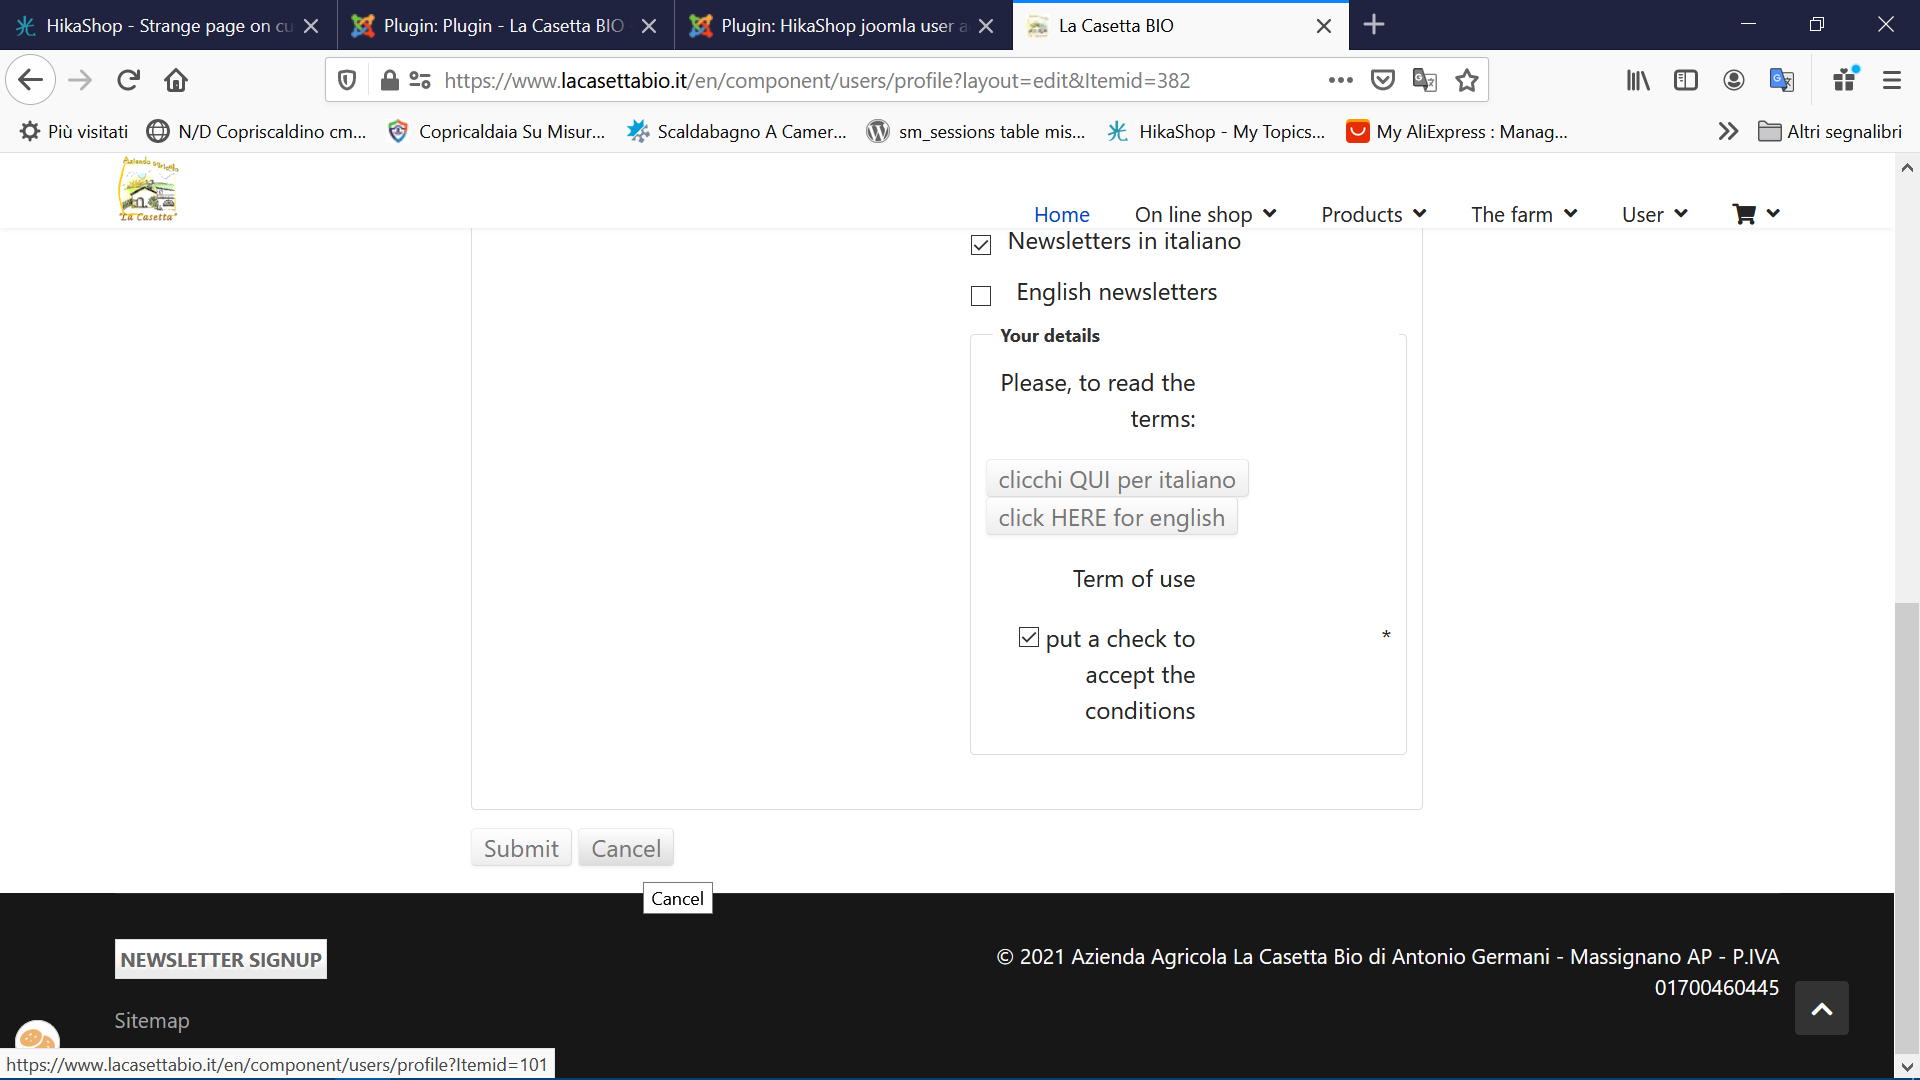This screenshot has height=1080, width=1920.
Task: Select the Home menu item
Action: tap(1061, 214)
